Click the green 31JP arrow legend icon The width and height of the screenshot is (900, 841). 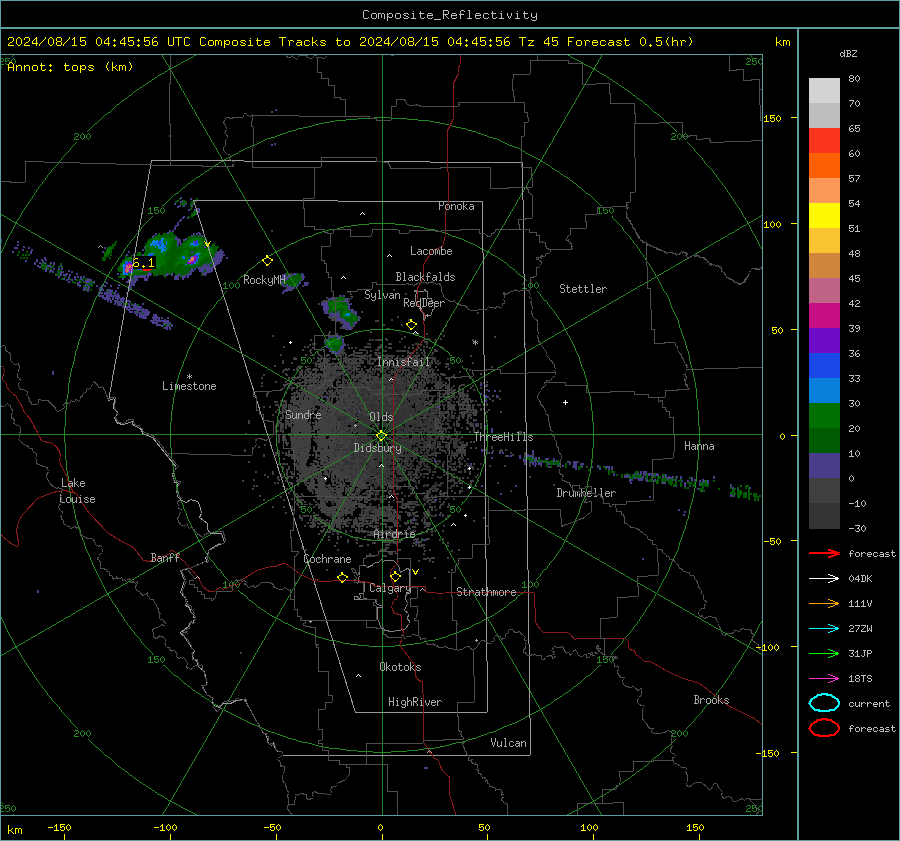click(x=824, y=653)
